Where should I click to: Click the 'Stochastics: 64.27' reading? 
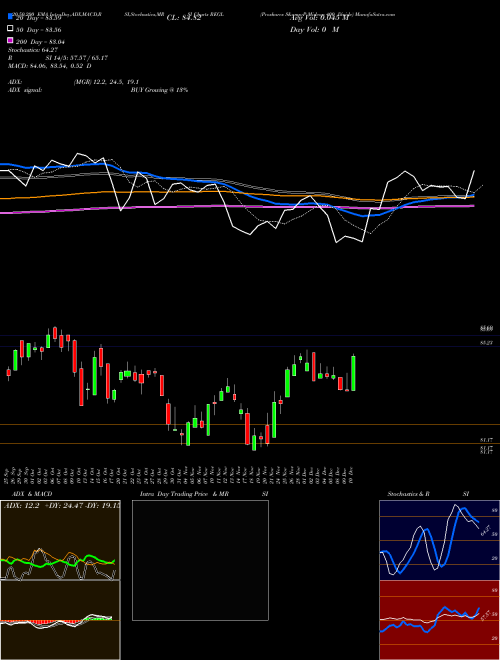coord(33,50)
